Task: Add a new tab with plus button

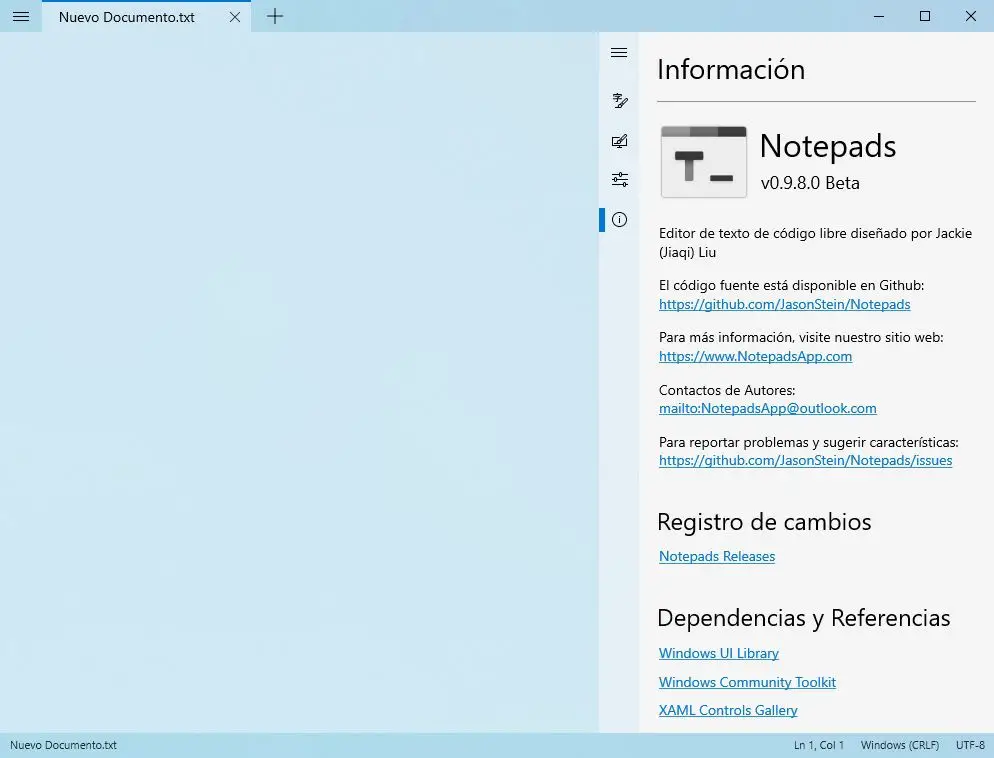Action: pos(274,16)
